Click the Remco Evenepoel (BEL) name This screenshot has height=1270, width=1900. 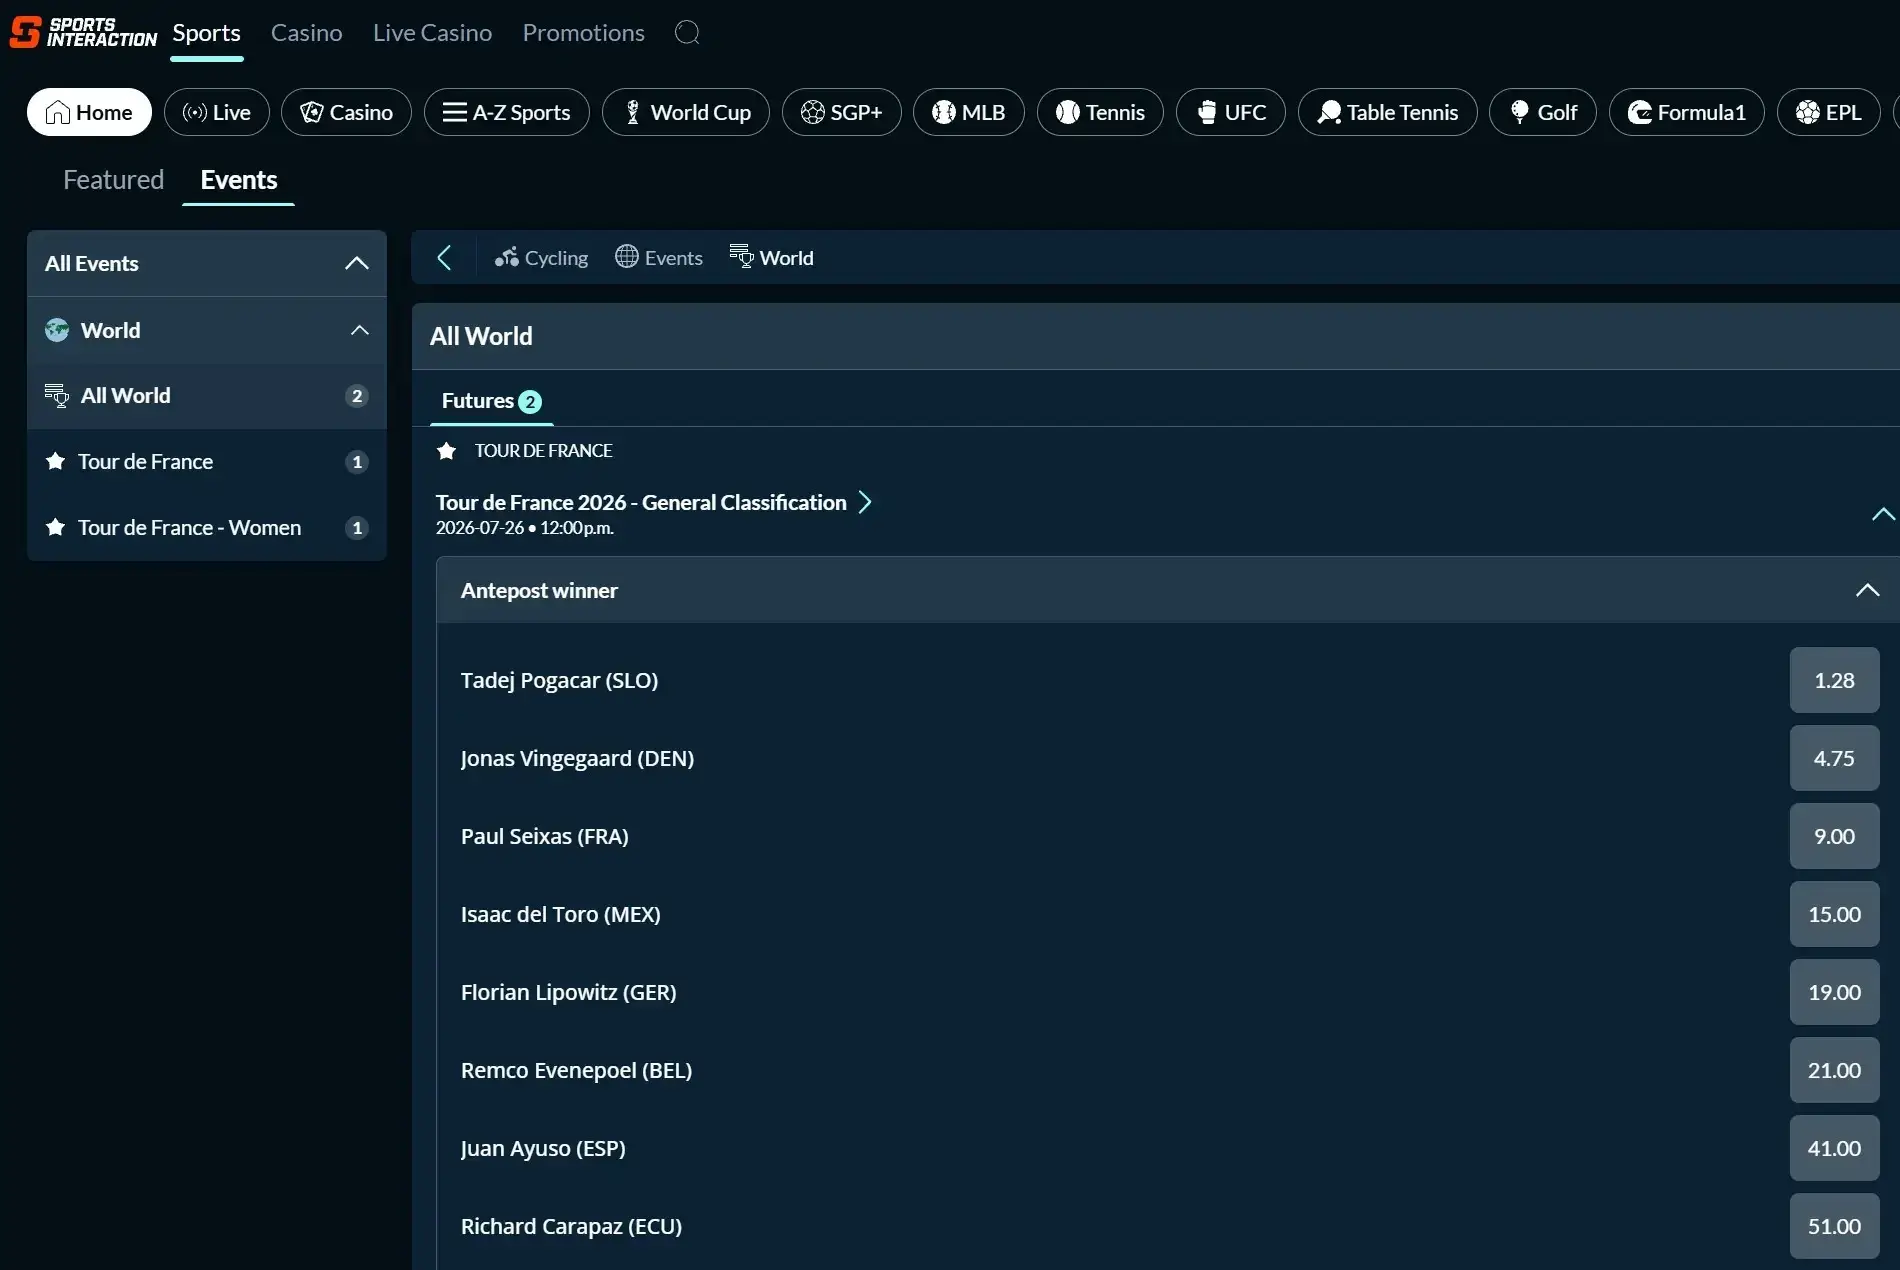click(x=576, y=1070)
